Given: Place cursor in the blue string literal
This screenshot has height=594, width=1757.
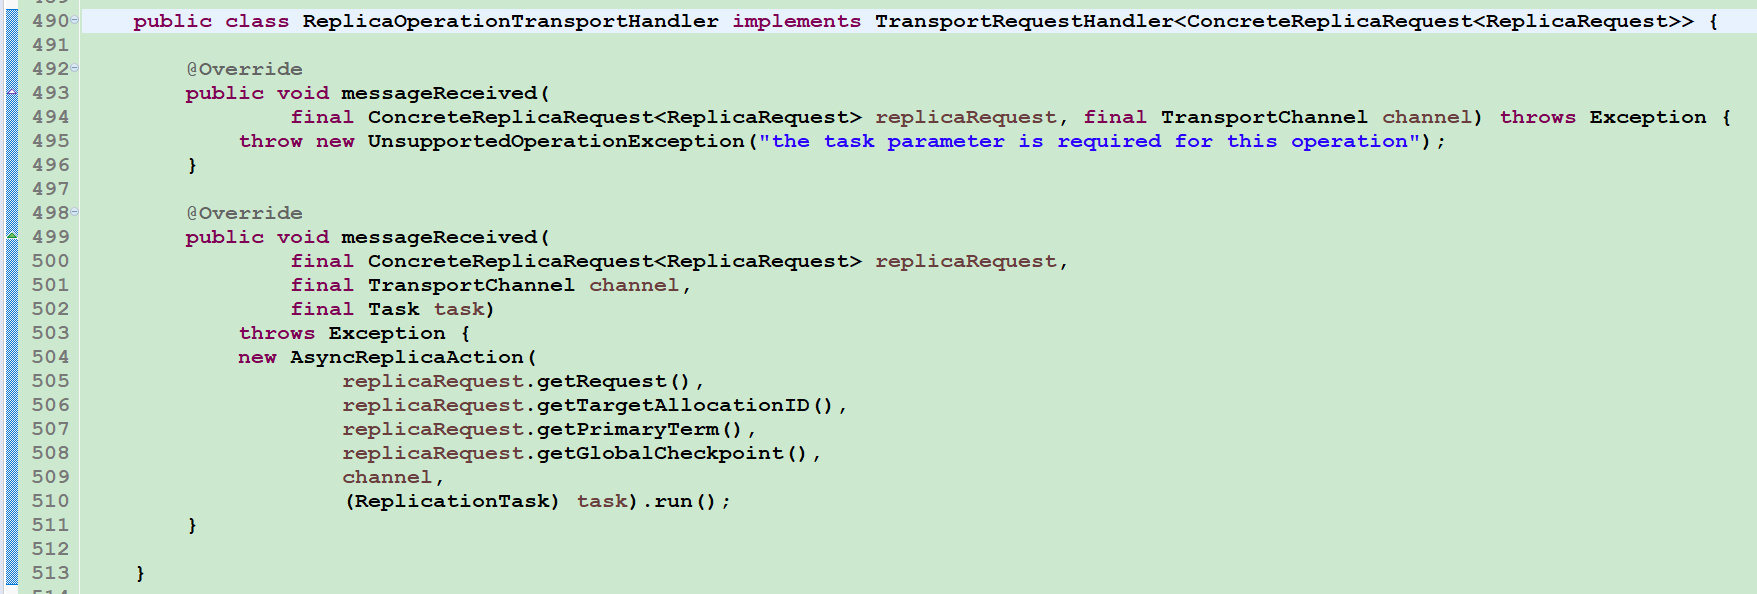Looking at the screenshot, I should pos(1089,141).
